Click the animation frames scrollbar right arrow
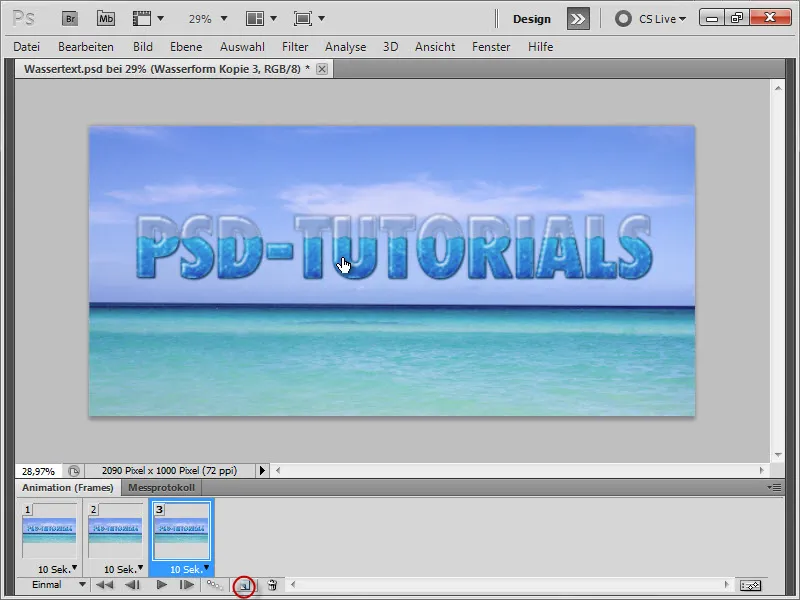This screenshot has width=800, height=600. 727,585
